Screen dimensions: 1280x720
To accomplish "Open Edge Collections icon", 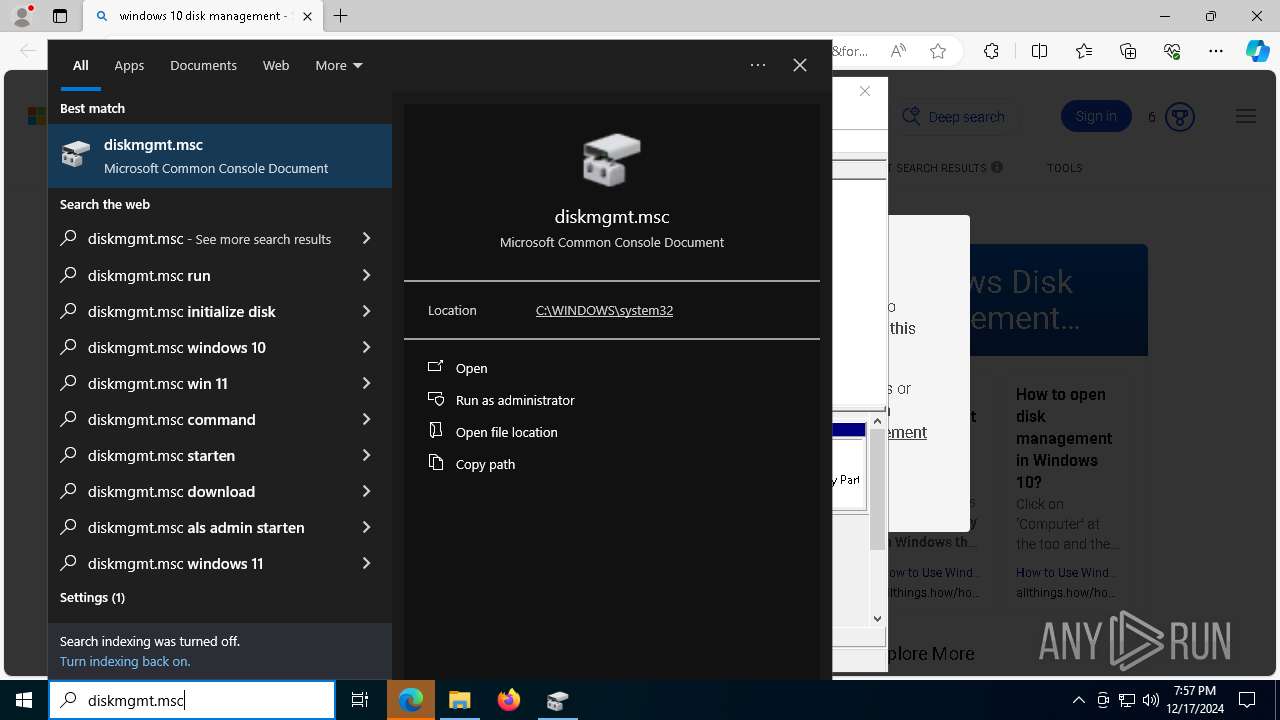I will point(1128,51).
